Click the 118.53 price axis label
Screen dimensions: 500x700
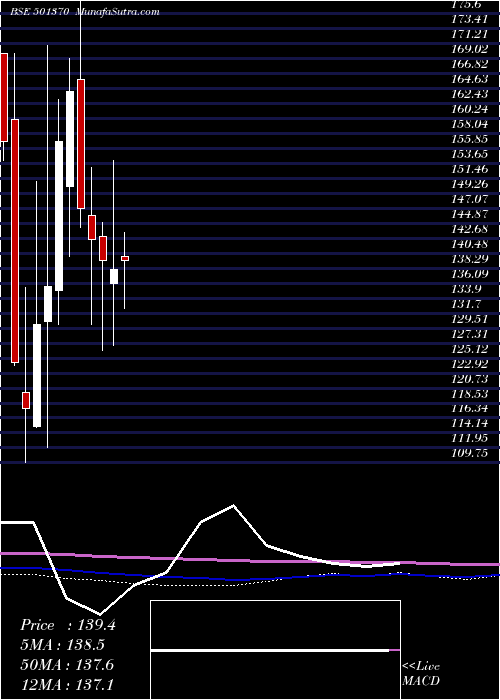pyautogui.click(x=471, y=394)
